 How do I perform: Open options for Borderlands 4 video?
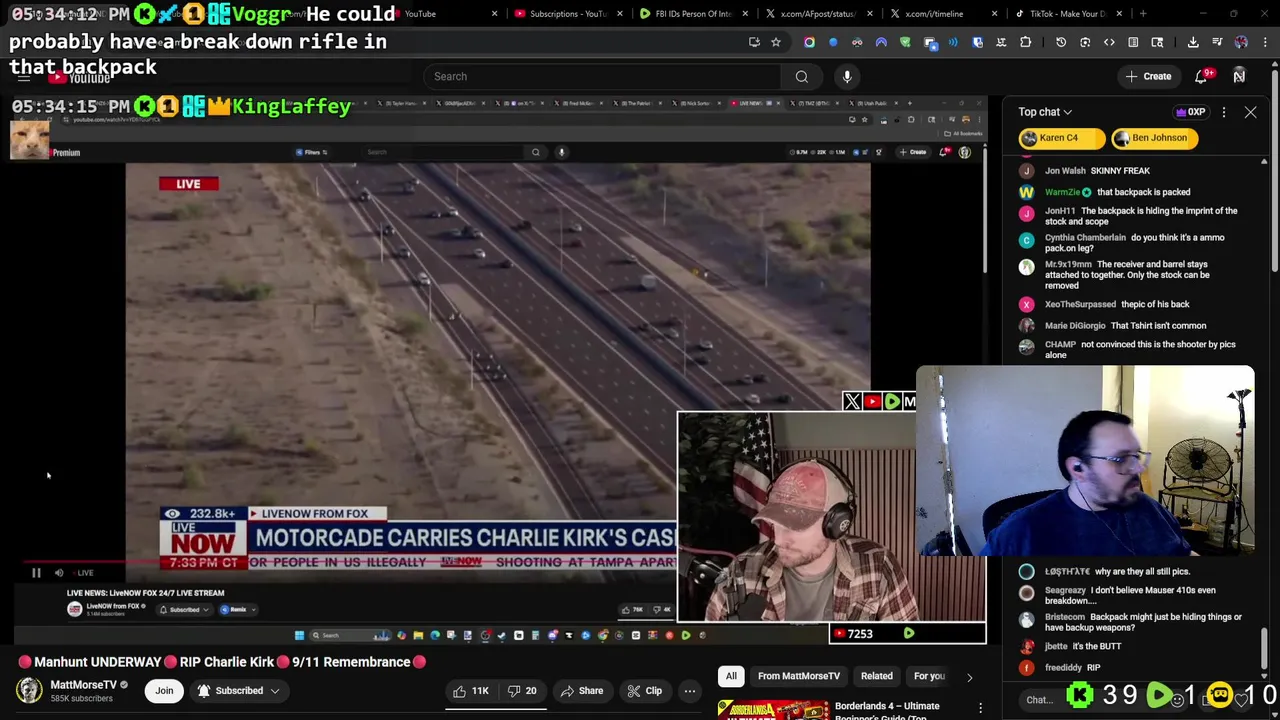[981, 707]
